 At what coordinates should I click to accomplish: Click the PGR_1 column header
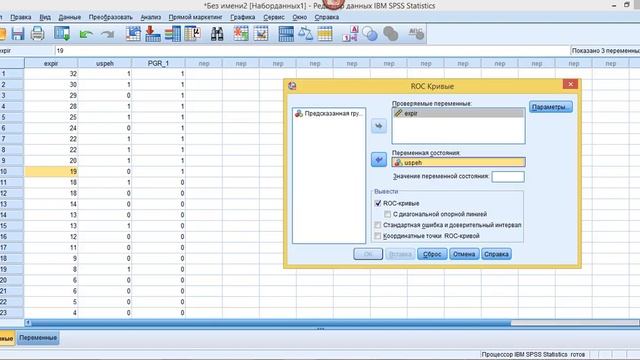point(158,63)
